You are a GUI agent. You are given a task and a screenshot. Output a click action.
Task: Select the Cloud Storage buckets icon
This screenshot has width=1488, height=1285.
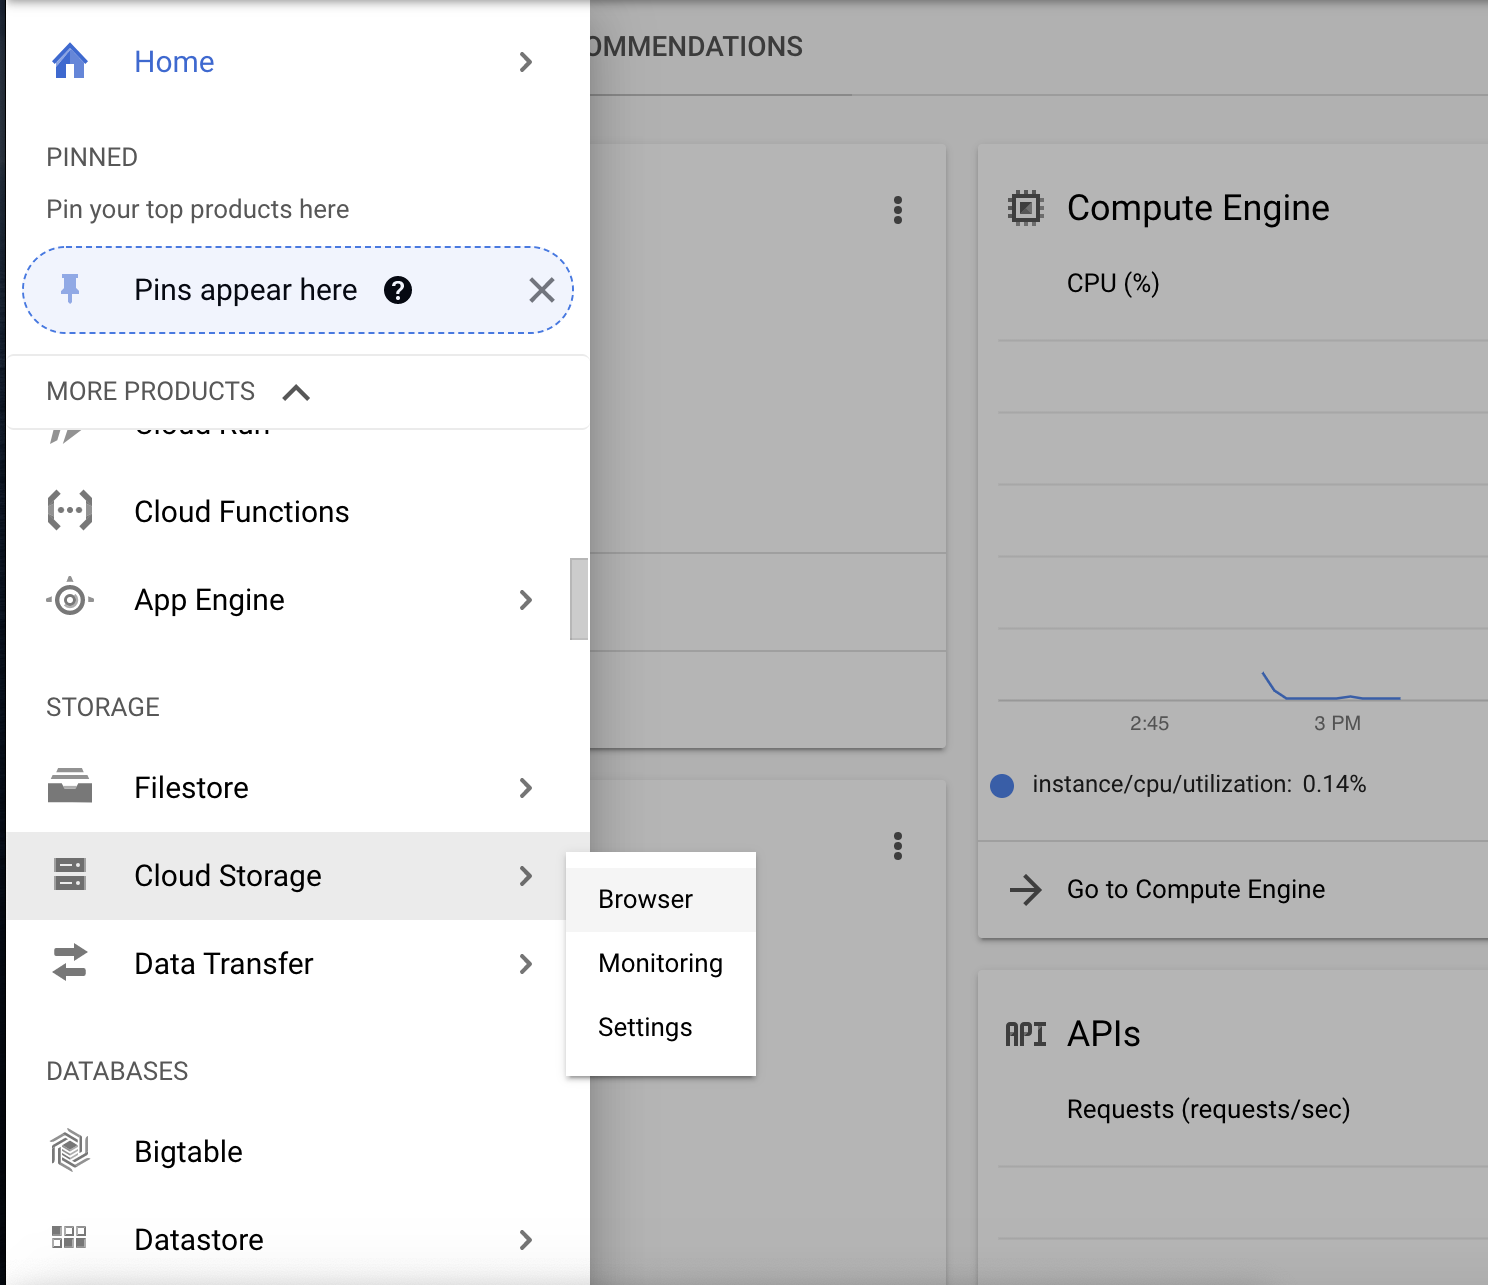click(69, 875)
